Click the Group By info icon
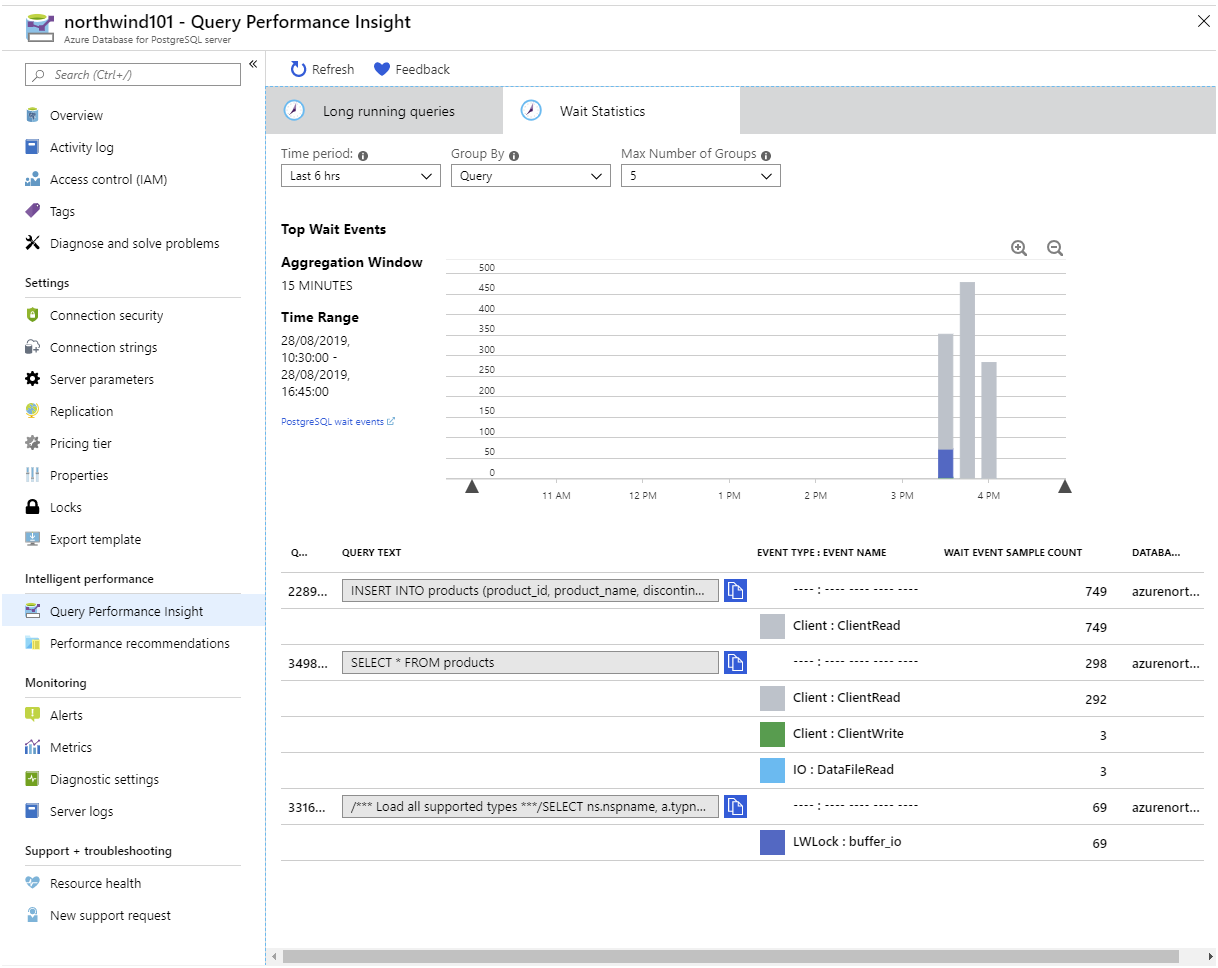Image resolution: width=1218 pixels, height=968 pixels. [x=513, y=156]
